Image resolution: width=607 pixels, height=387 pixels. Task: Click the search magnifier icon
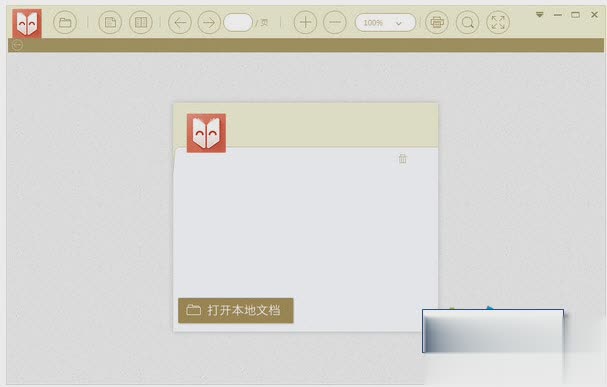tap(467, 22)
